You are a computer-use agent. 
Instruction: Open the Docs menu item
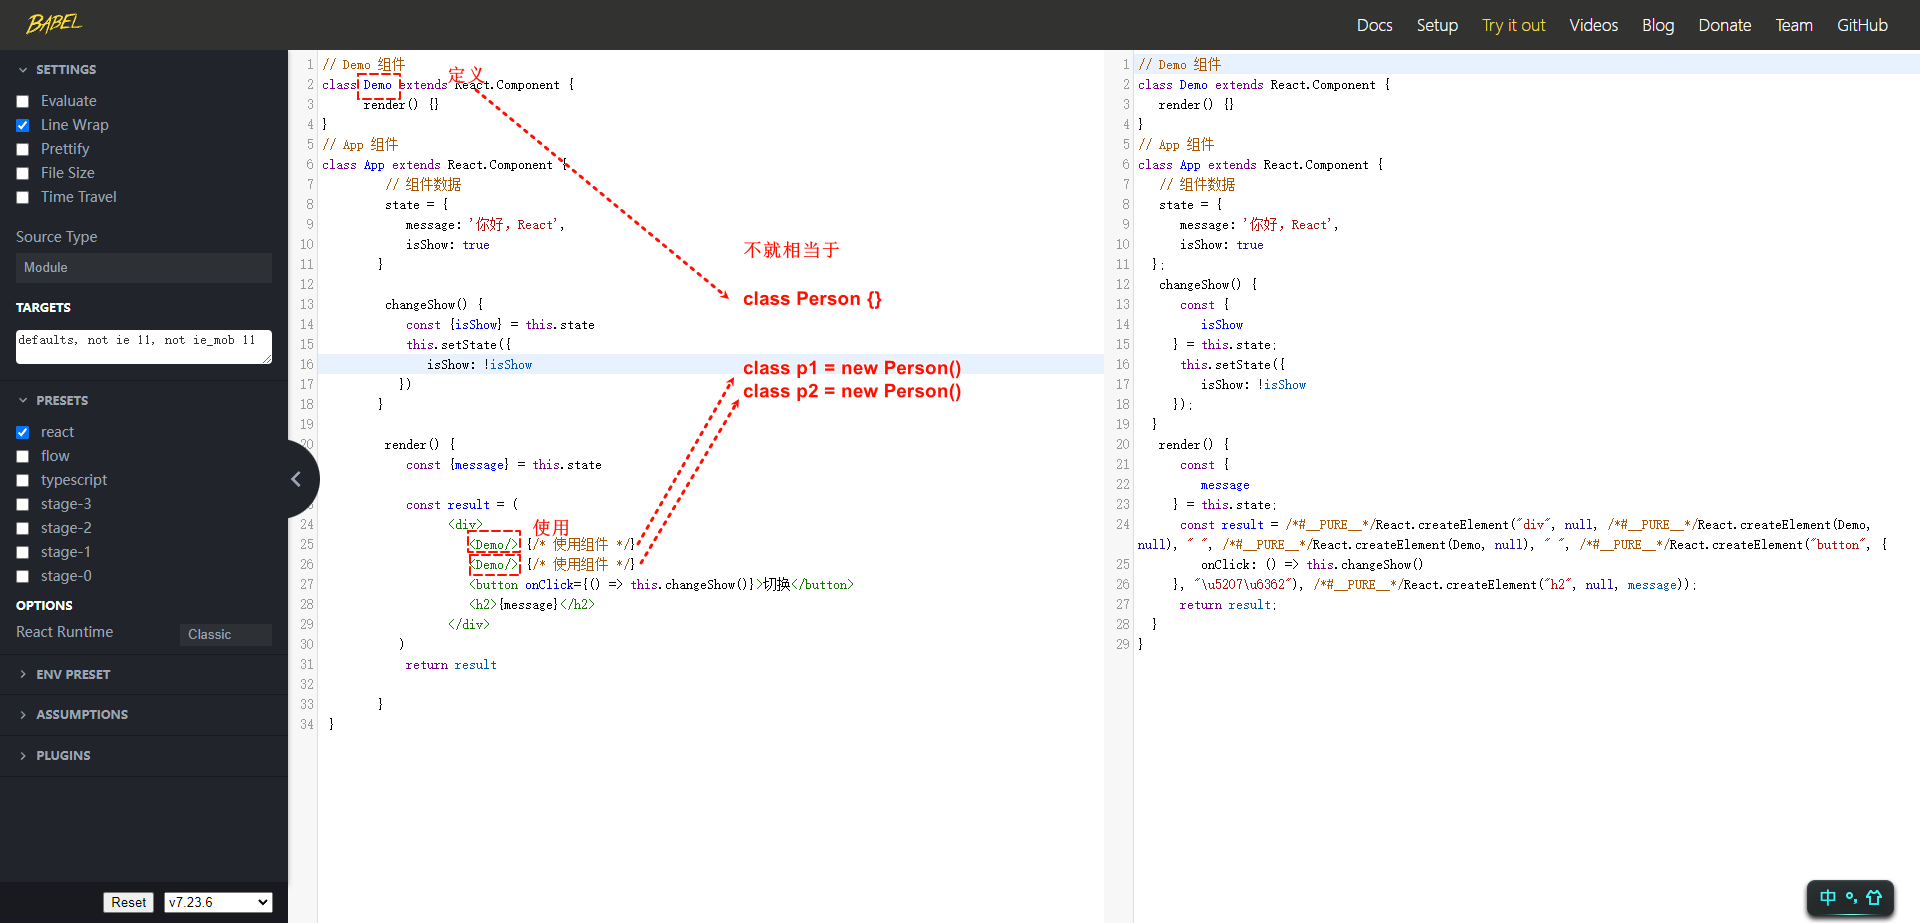tap(1374, 25)
